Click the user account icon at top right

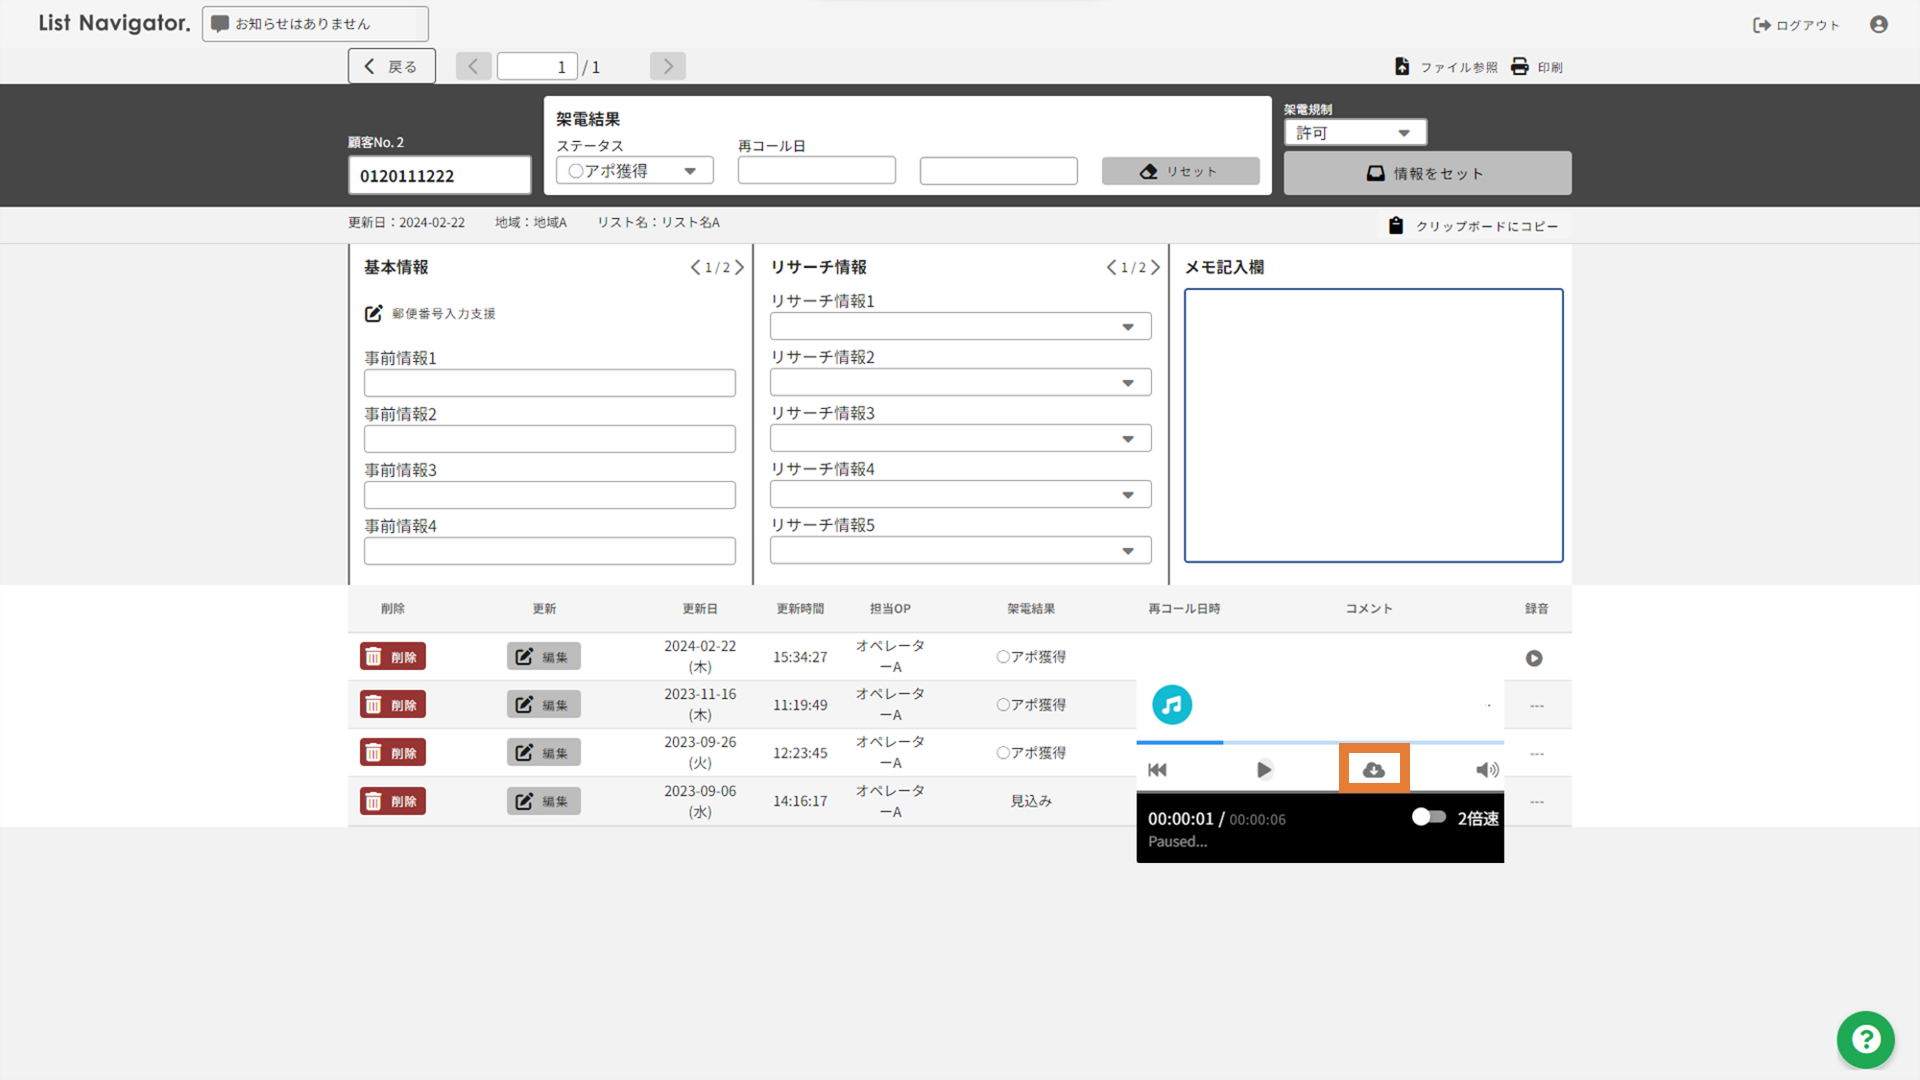(1879, 24)
